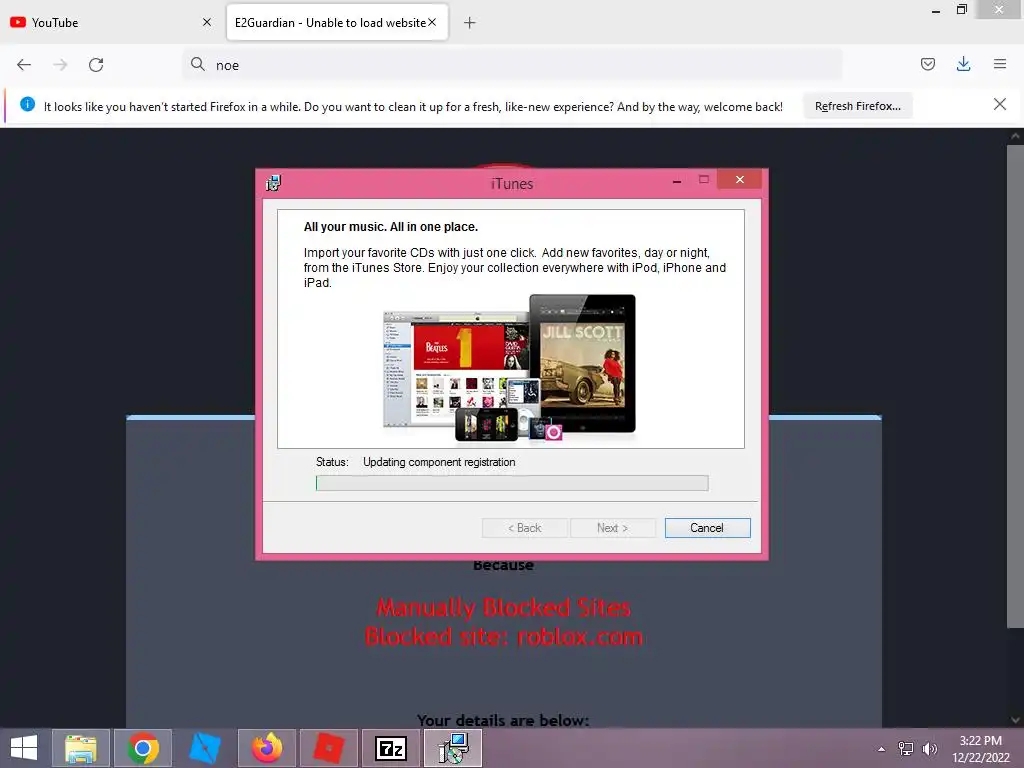Close the YouTube tab
Image resolution: width=1024 pixels, height=768 pixels.
pos(207,22)
